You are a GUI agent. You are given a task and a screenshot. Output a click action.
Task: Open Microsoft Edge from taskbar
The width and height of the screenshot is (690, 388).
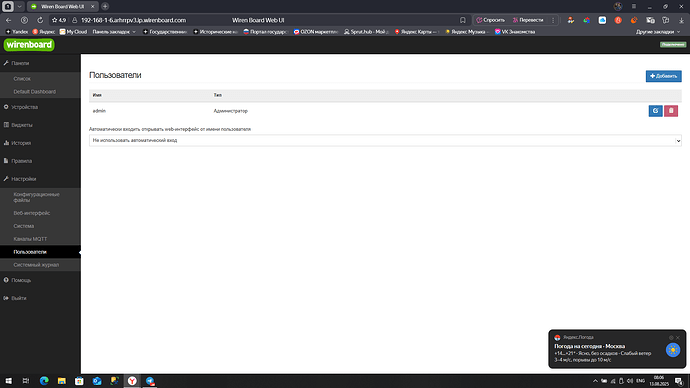pyautogui.click(x=44, y=381)
